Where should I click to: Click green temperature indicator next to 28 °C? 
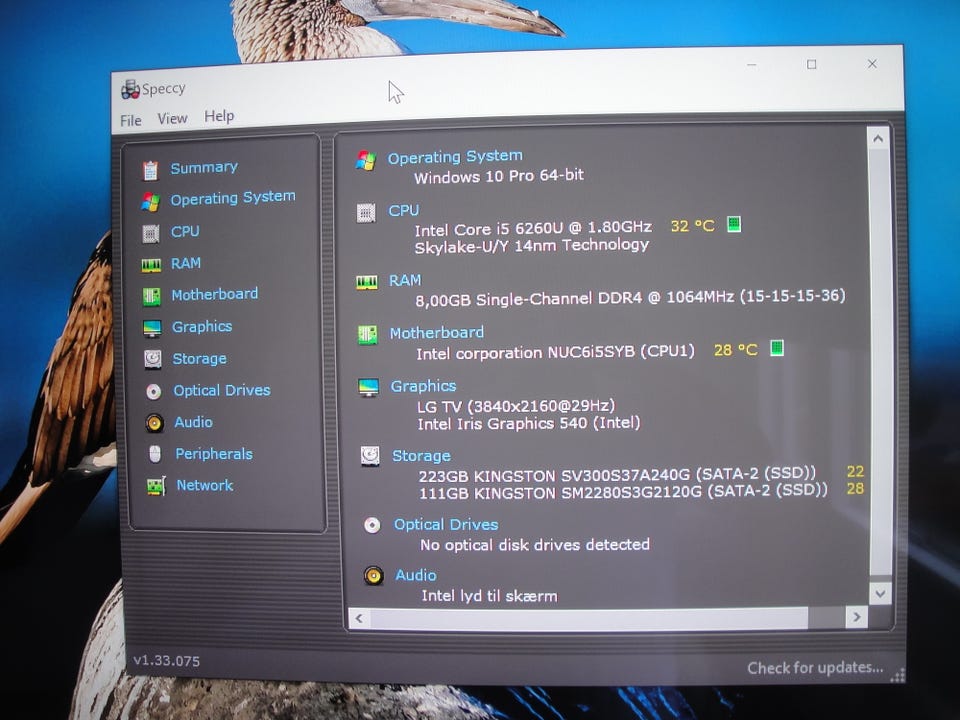(x=777, y=348)
